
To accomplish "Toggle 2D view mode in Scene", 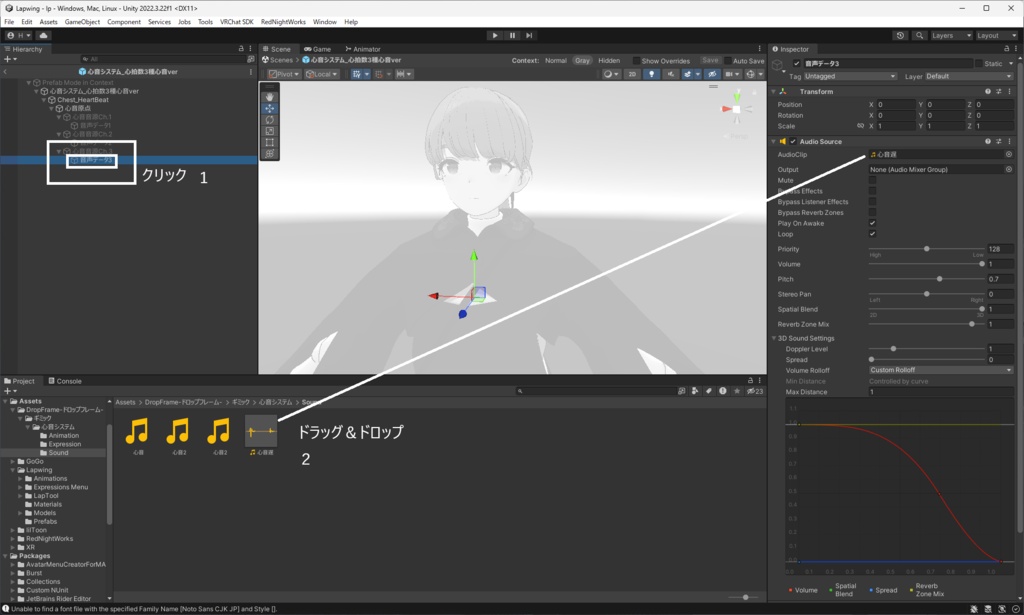I will point(632,74).
